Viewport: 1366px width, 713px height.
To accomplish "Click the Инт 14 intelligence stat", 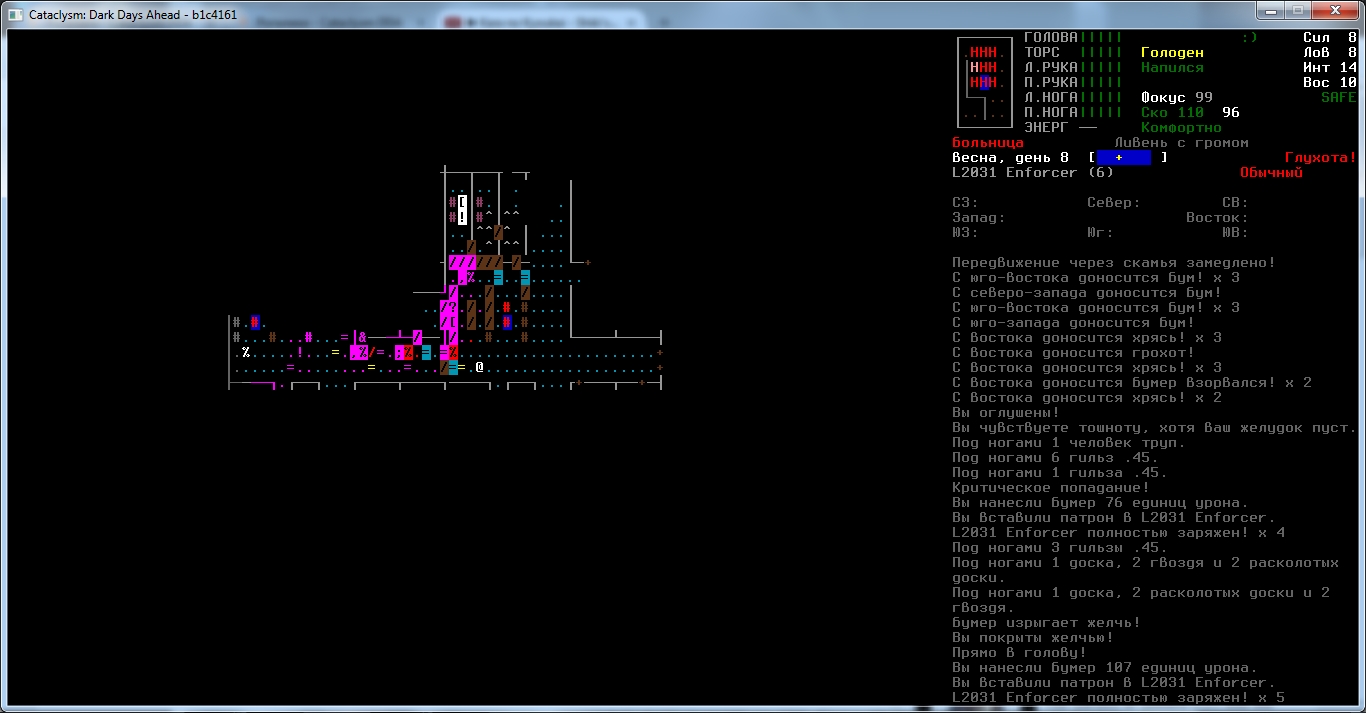I will coord(1330,67).
